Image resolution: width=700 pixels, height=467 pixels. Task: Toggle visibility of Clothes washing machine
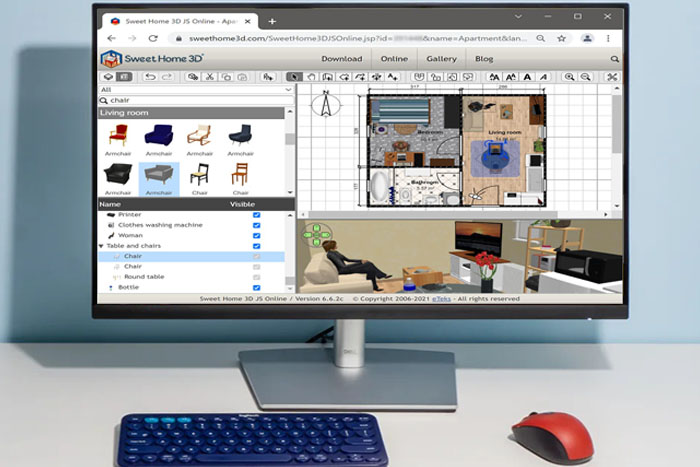257,225
